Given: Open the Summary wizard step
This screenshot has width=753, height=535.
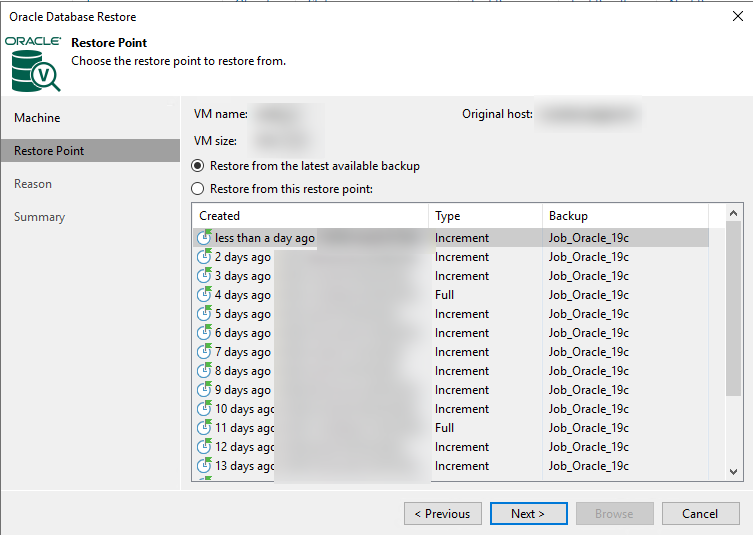Looking at the screenshot, I should (39, 217).
